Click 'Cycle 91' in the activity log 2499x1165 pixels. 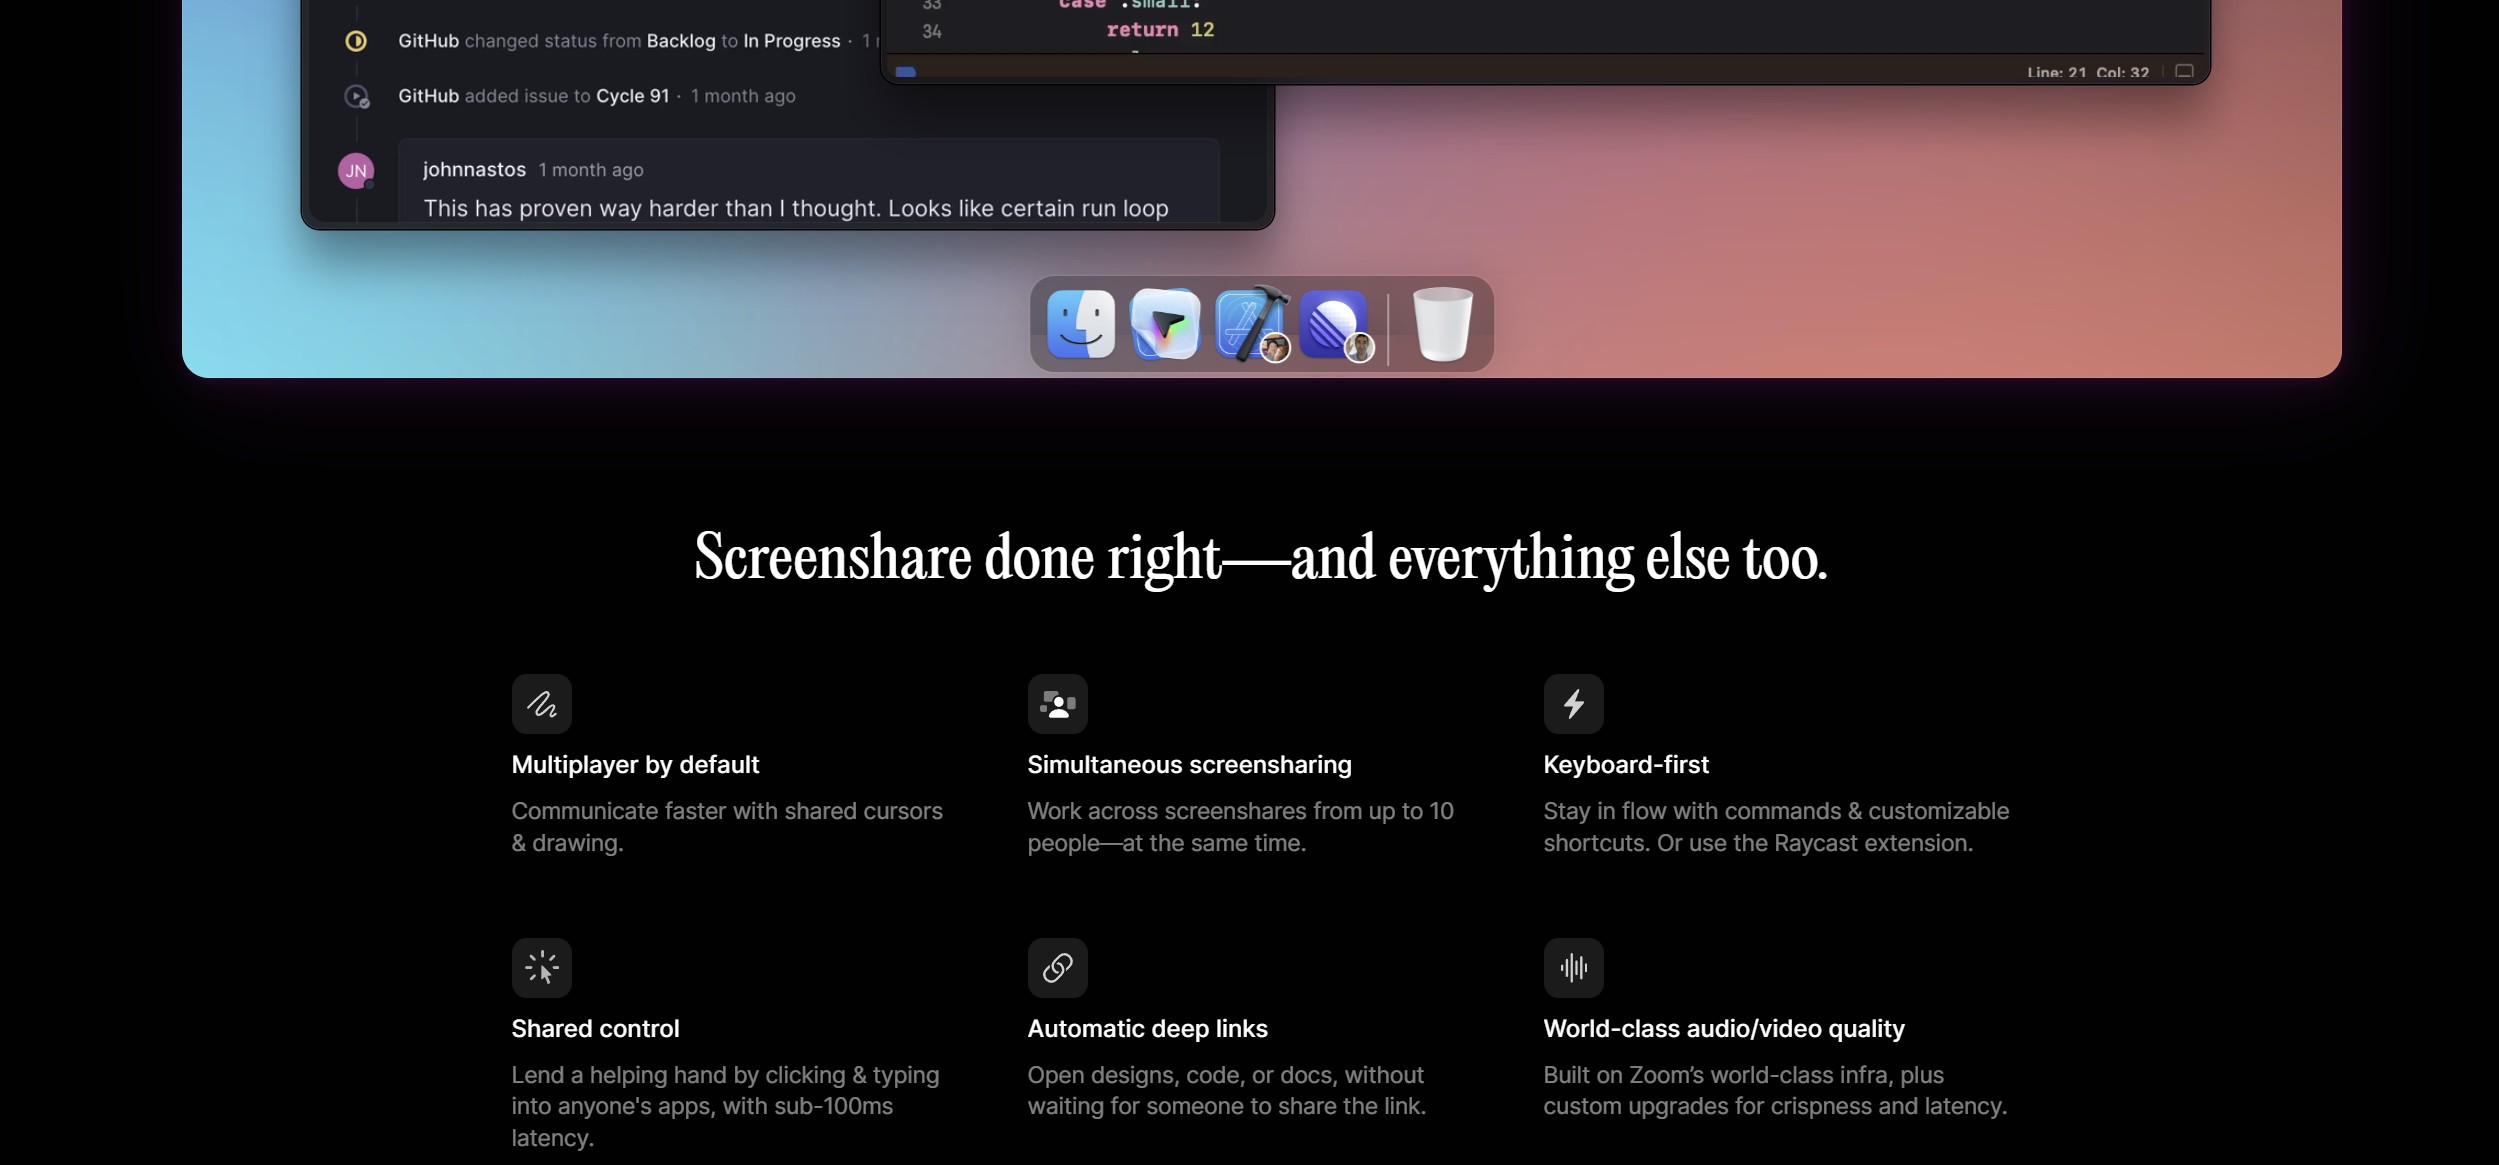click(632, 96)
